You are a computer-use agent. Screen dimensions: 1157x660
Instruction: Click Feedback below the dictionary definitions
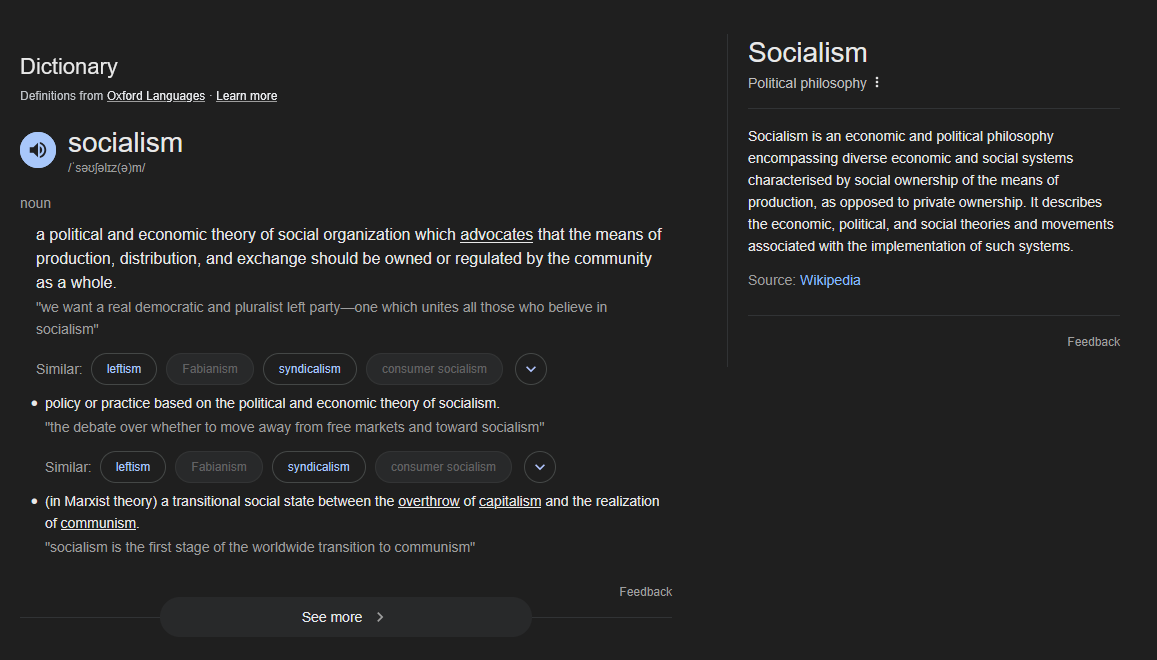(x=646, y=592)
